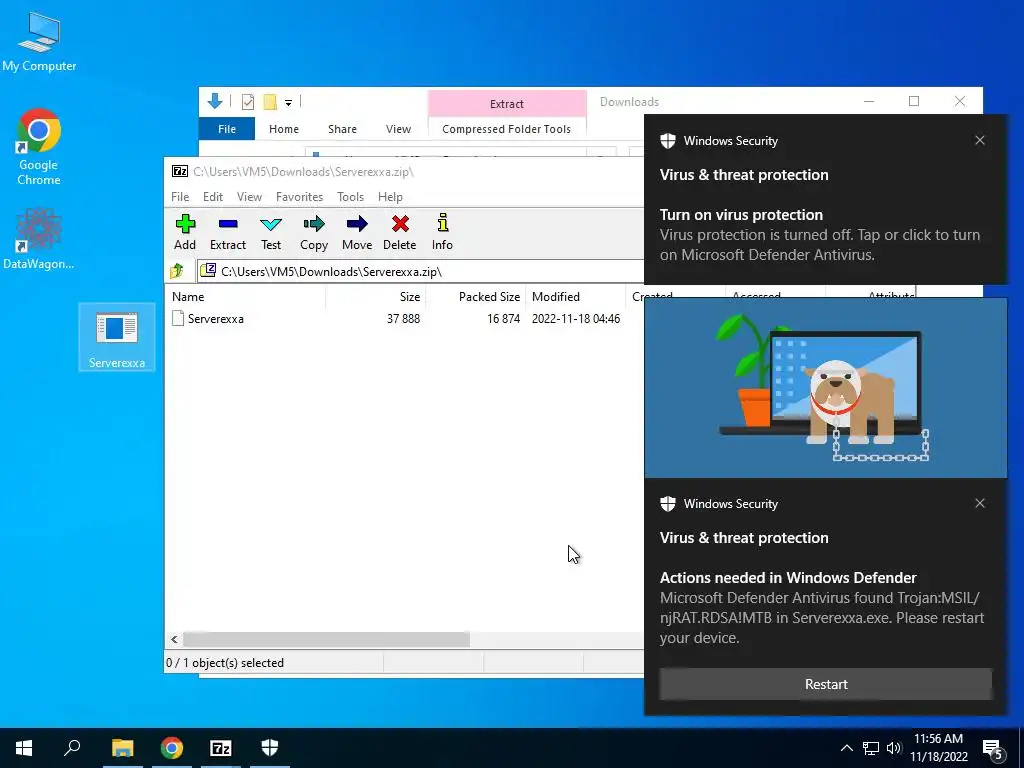Image resolution: width=1024 pixels, height=768 pixels.
Task: Sort by Size column header
Action: point(376,296)
